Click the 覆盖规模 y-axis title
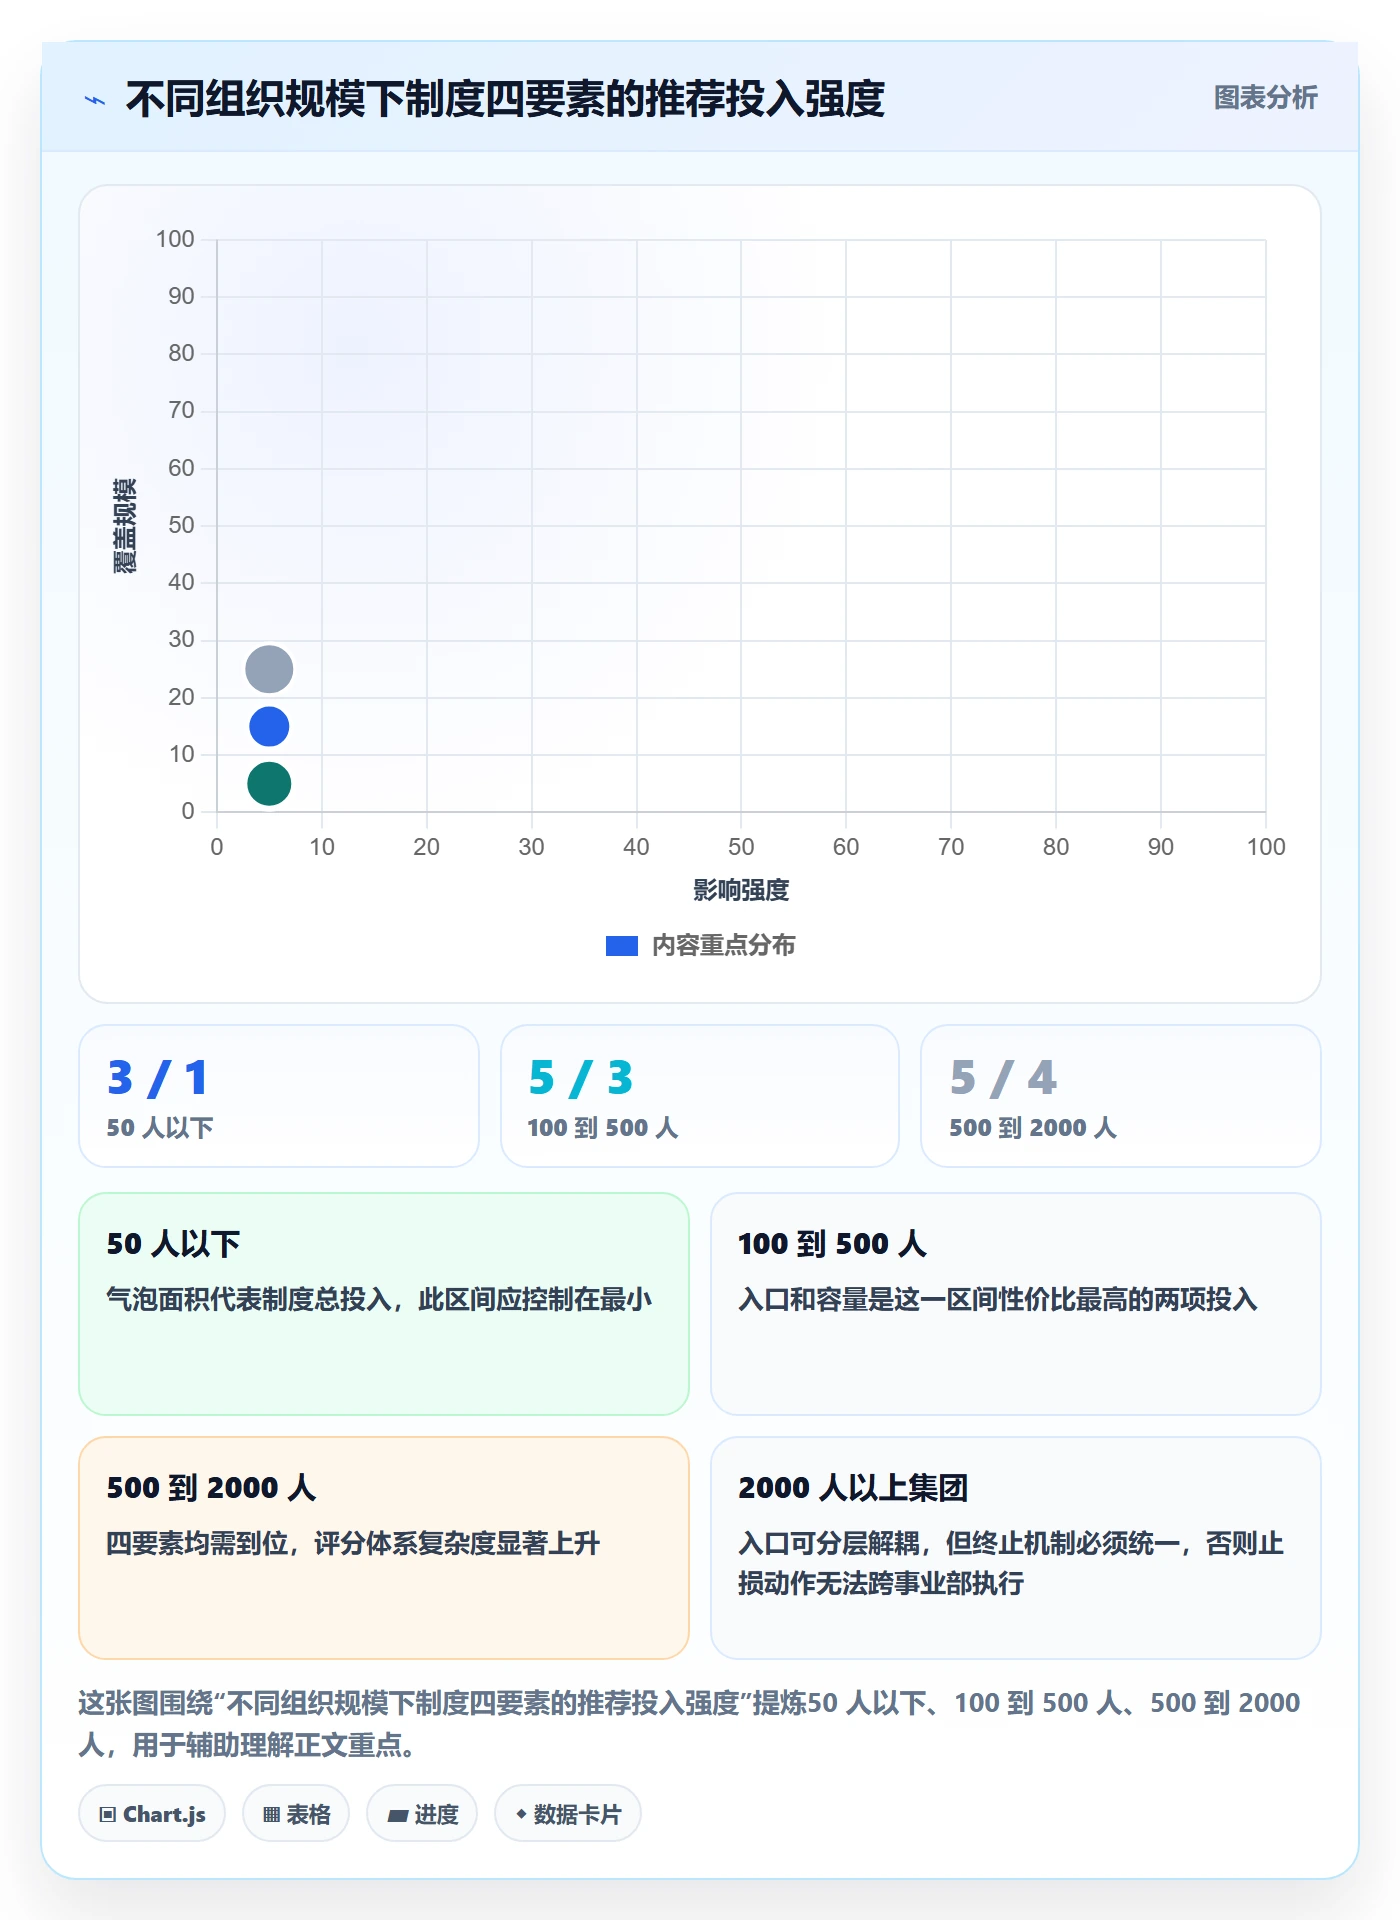The image size is (1400, 1920). (x=125, y=526)
